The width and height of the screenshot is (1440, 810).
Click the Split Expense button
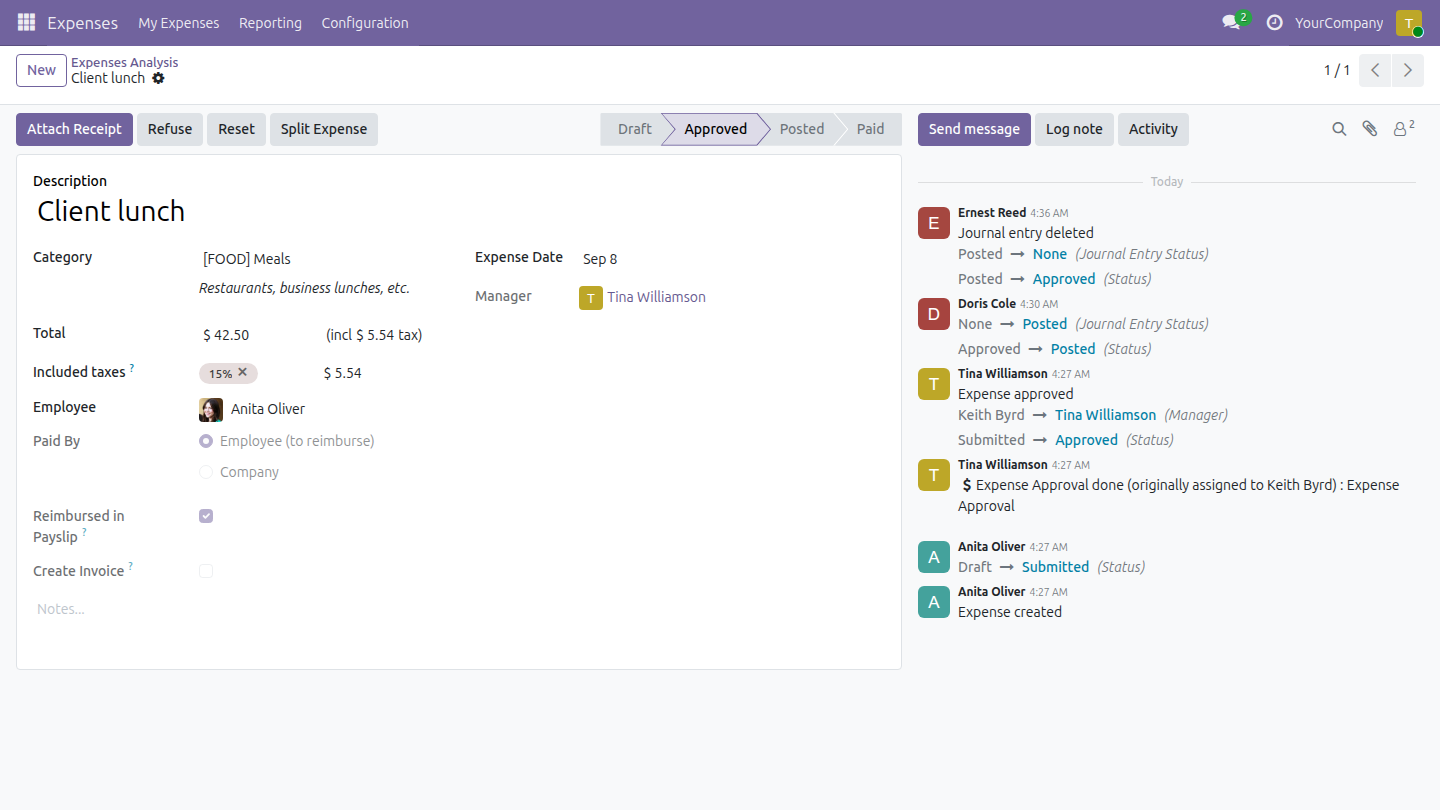tap(324, 129)
